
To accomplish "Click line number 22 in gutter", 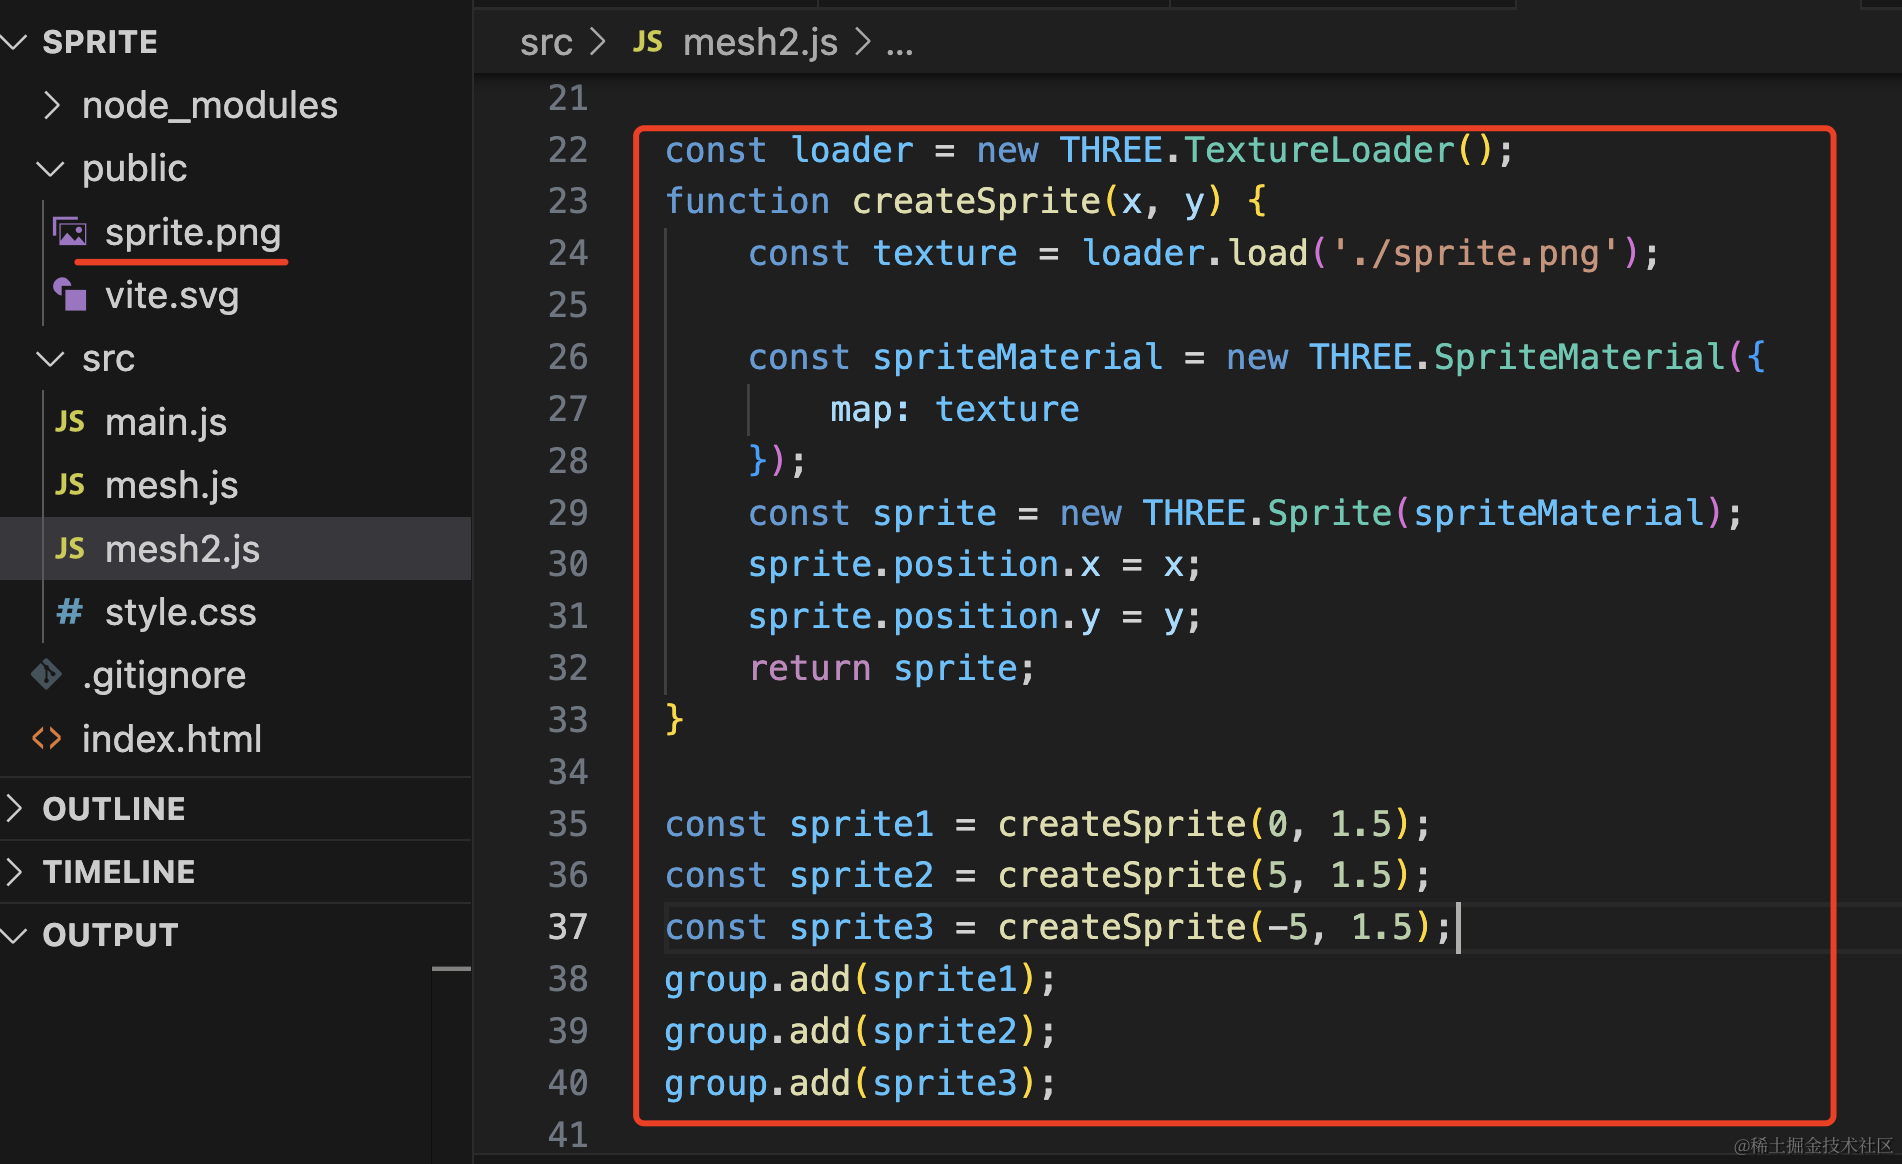I will [x=568, y=150].
